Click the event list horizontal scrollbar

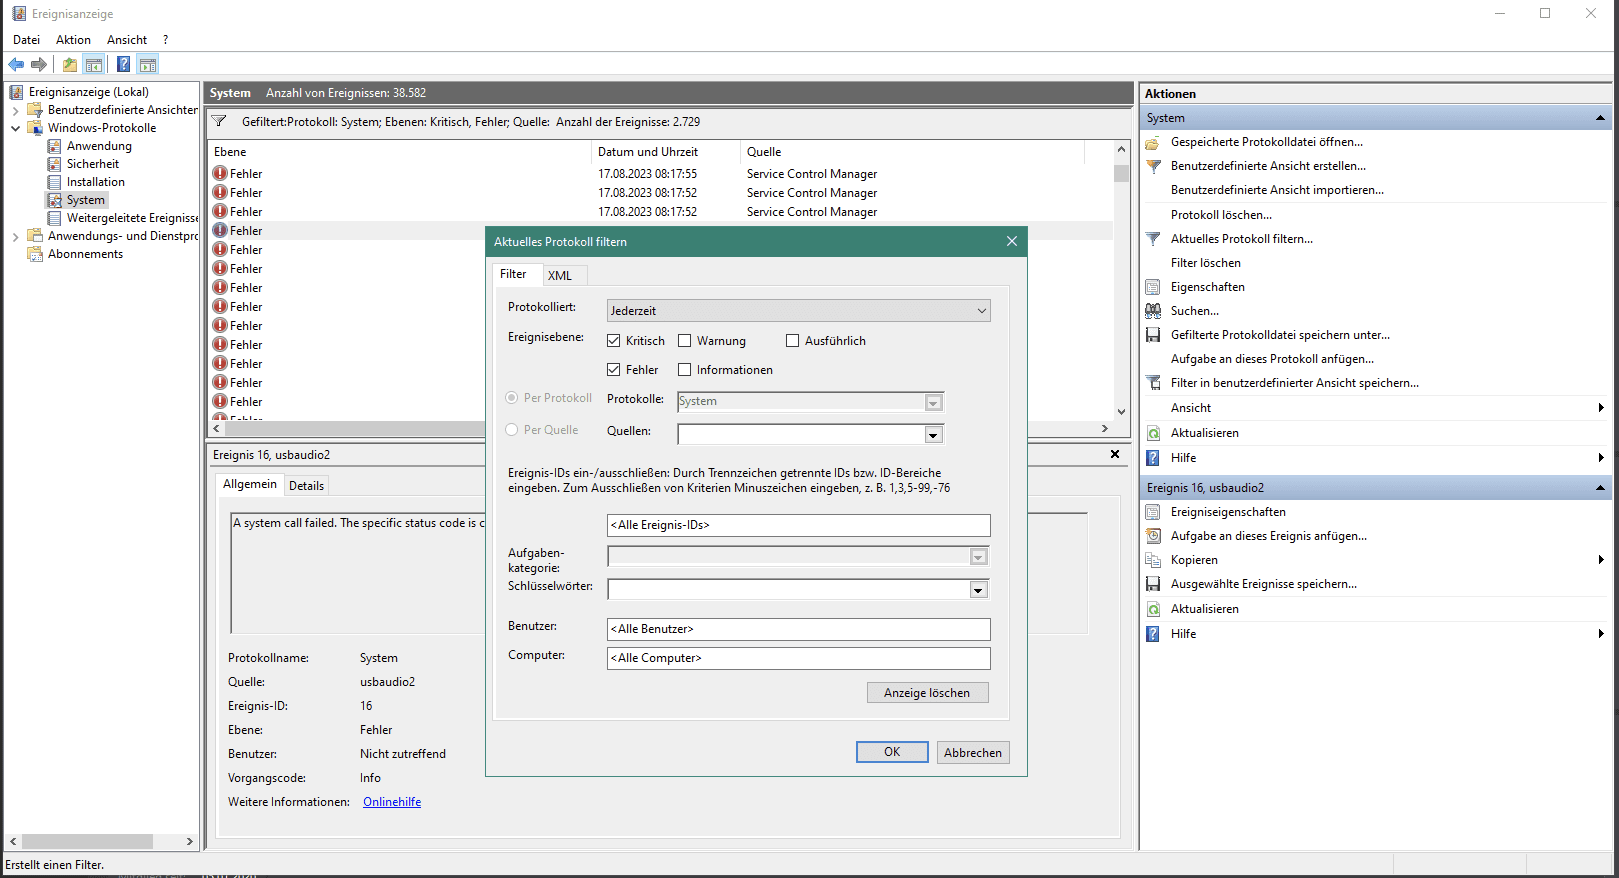coord(350,428)
